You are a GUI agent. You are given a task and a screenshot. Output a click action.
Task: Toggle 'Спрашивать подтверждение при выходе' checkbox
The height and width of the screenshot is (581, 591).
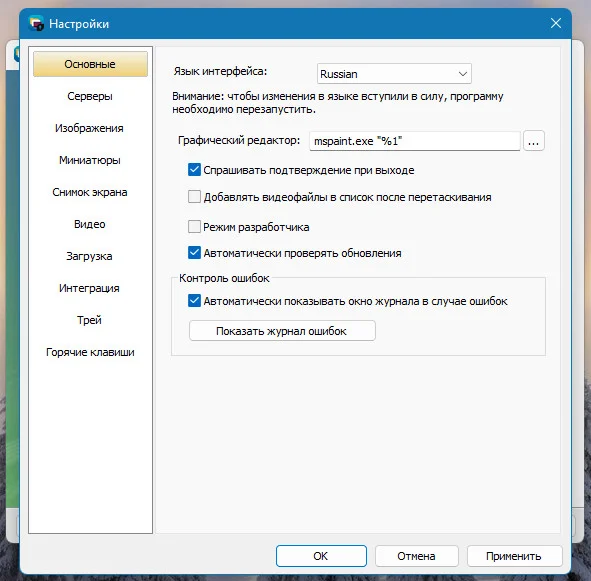[194, 170]
